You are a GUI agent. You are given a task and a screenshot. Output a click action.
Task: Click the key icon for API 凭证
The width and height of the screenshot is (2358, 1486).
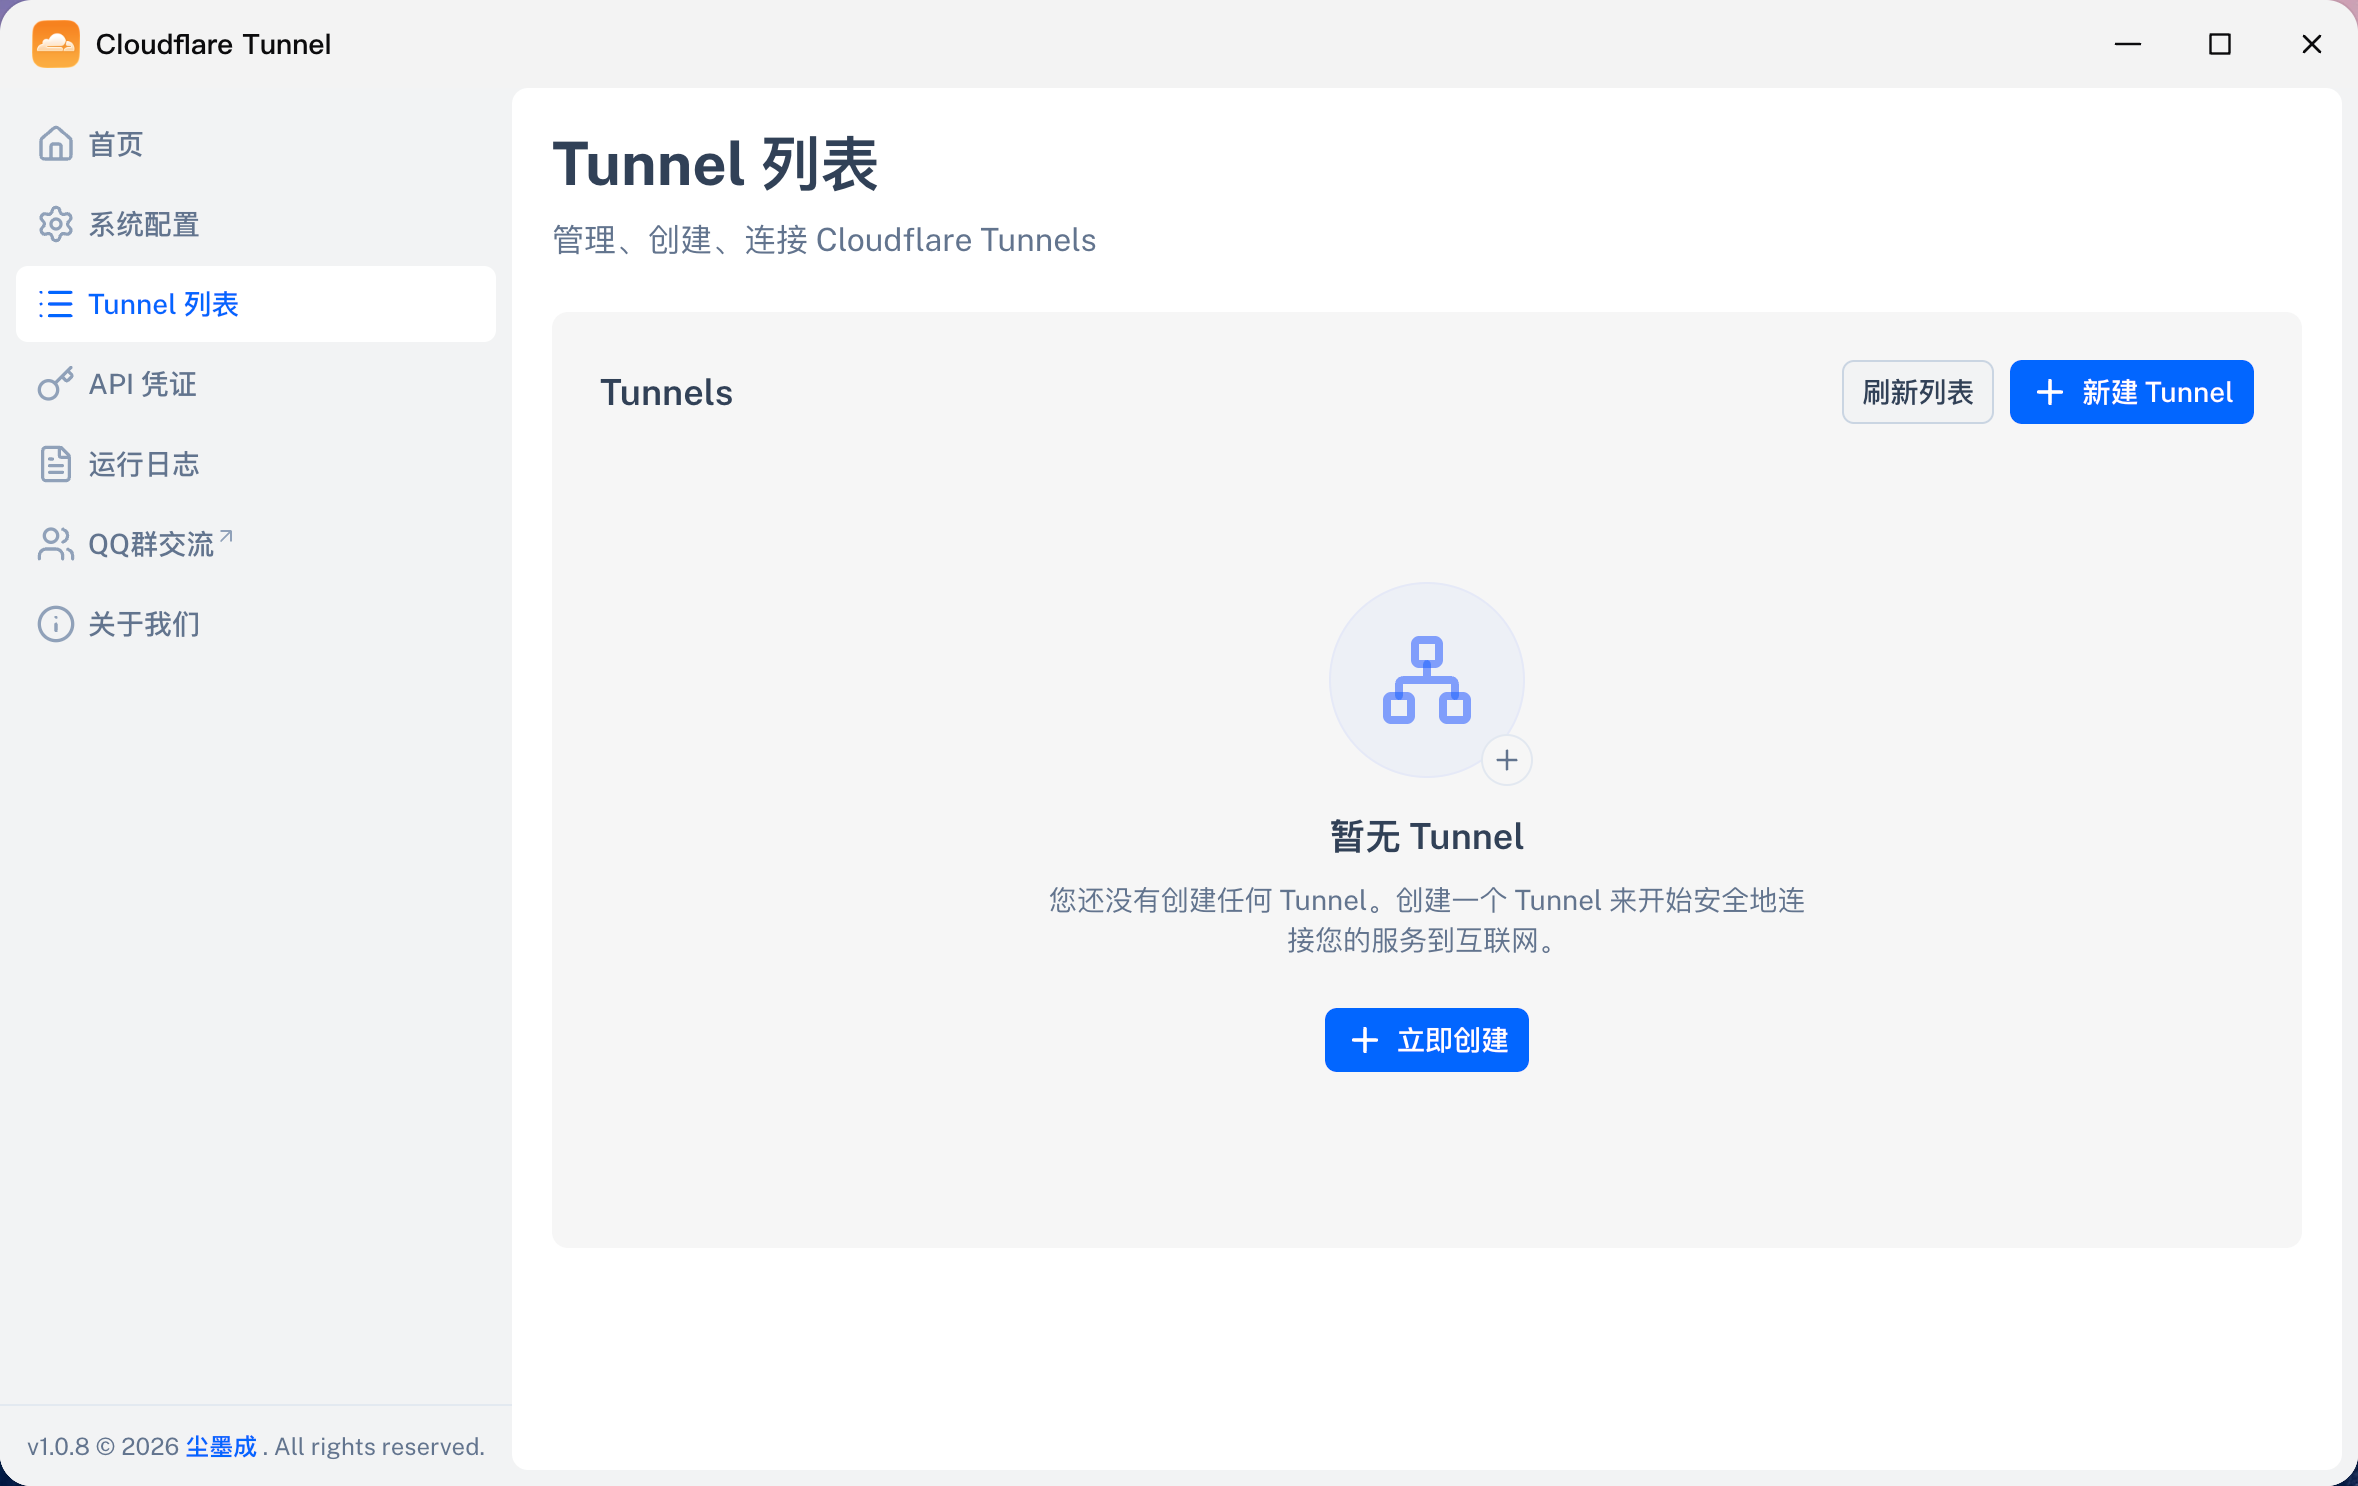pyautogui.click(x=56, y=384)
